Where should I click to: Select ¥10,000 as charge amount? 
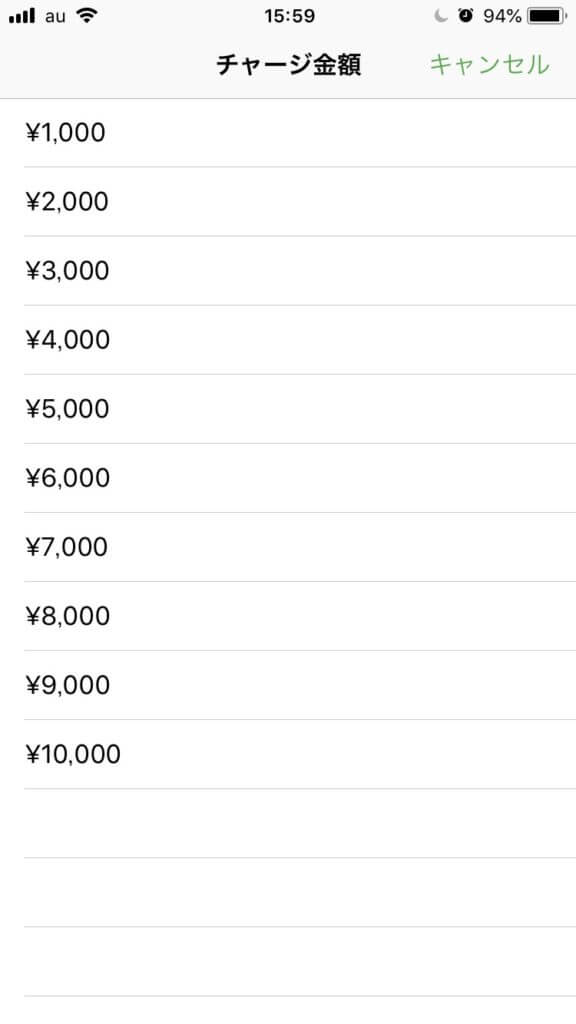288,754
